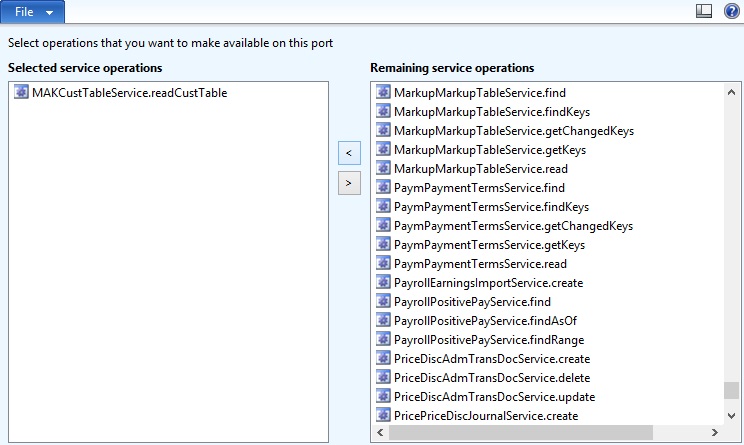Screen dimensions: 744x445
Task: Click the icon beside PricePriceDiscJournalService.create
Action: click(383, 416)
